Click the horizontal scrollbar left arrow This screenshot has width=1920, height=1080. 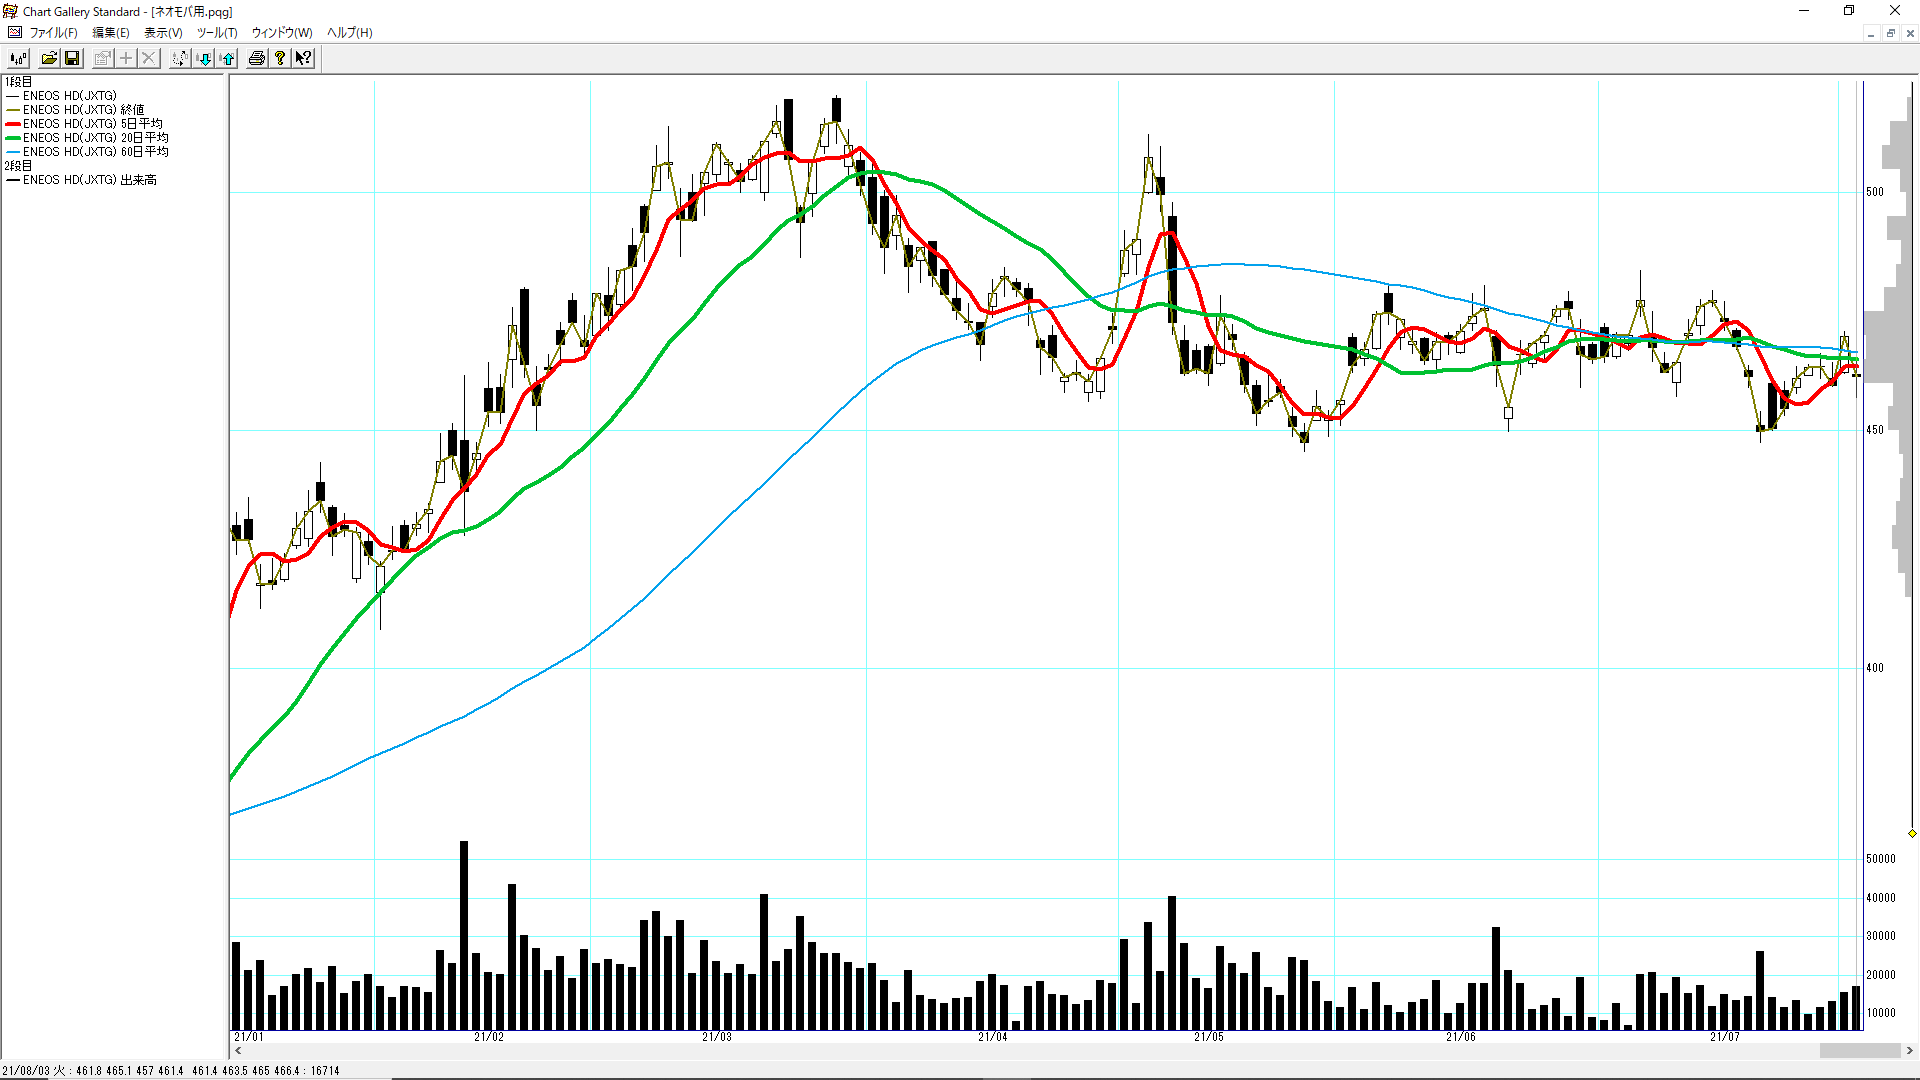(x=238, y=1051)
